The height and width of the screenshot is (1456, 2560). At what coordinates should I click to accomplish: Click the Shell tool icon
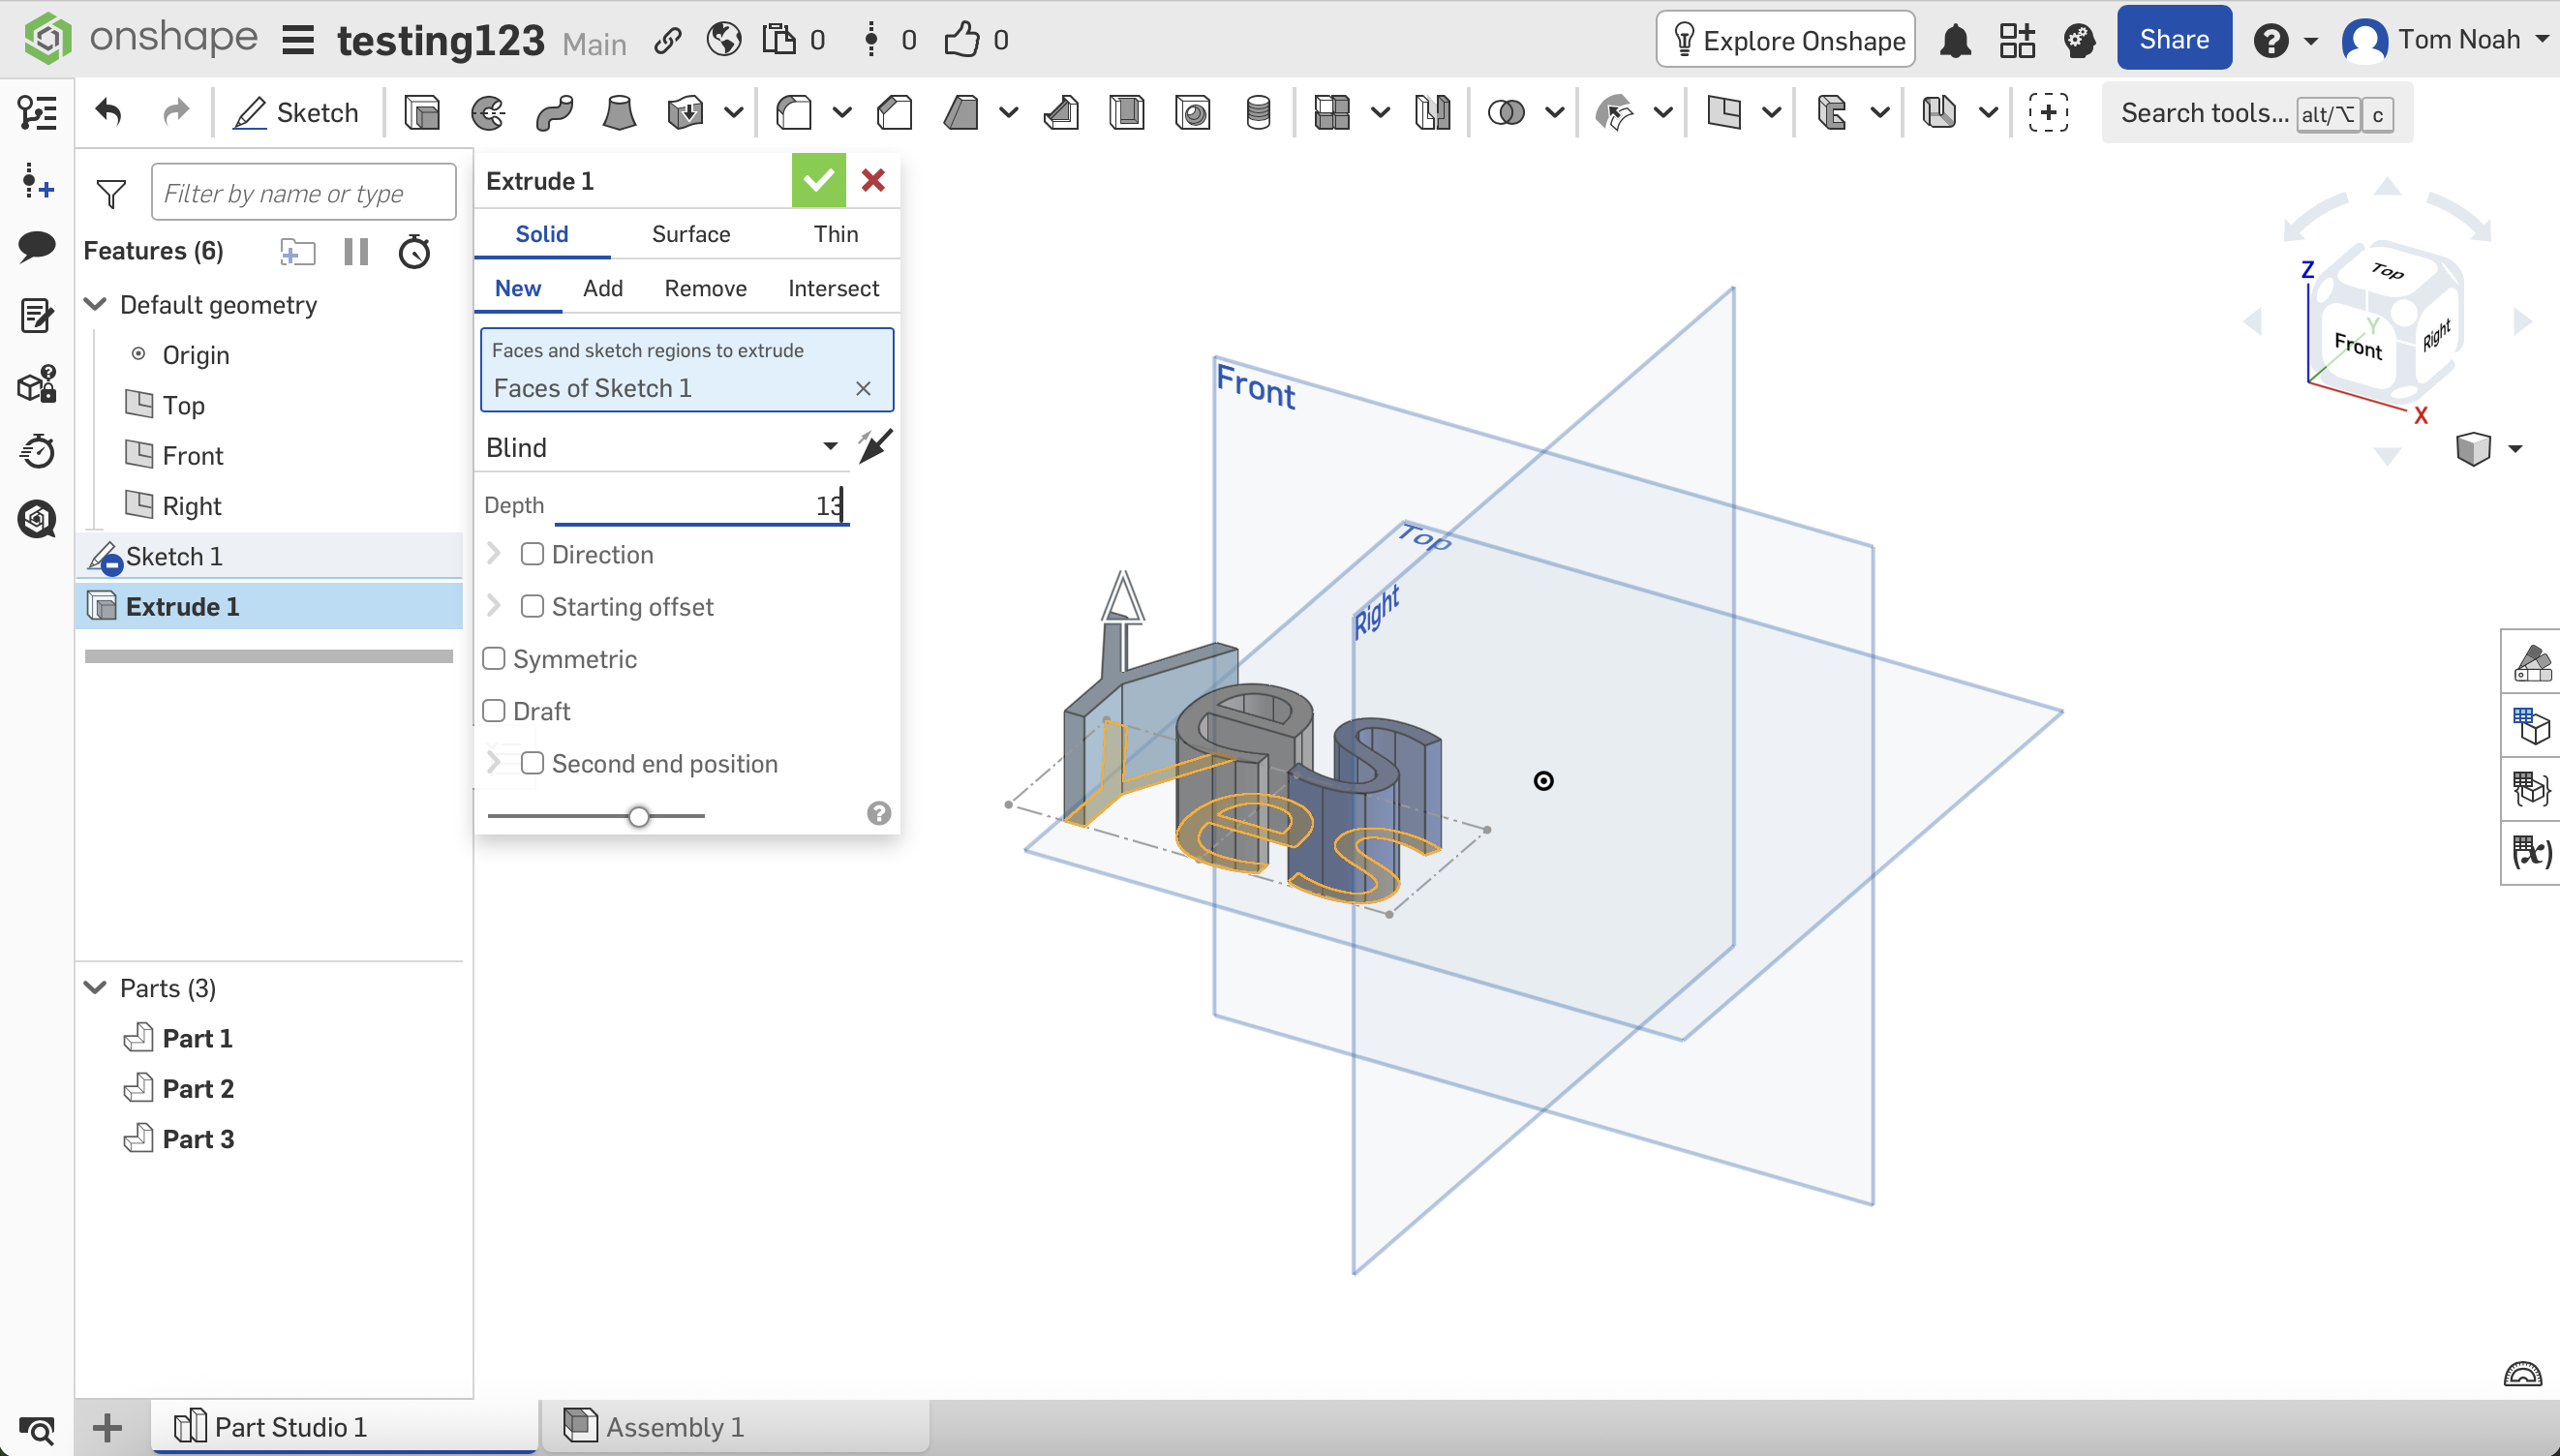[1126, 112]
